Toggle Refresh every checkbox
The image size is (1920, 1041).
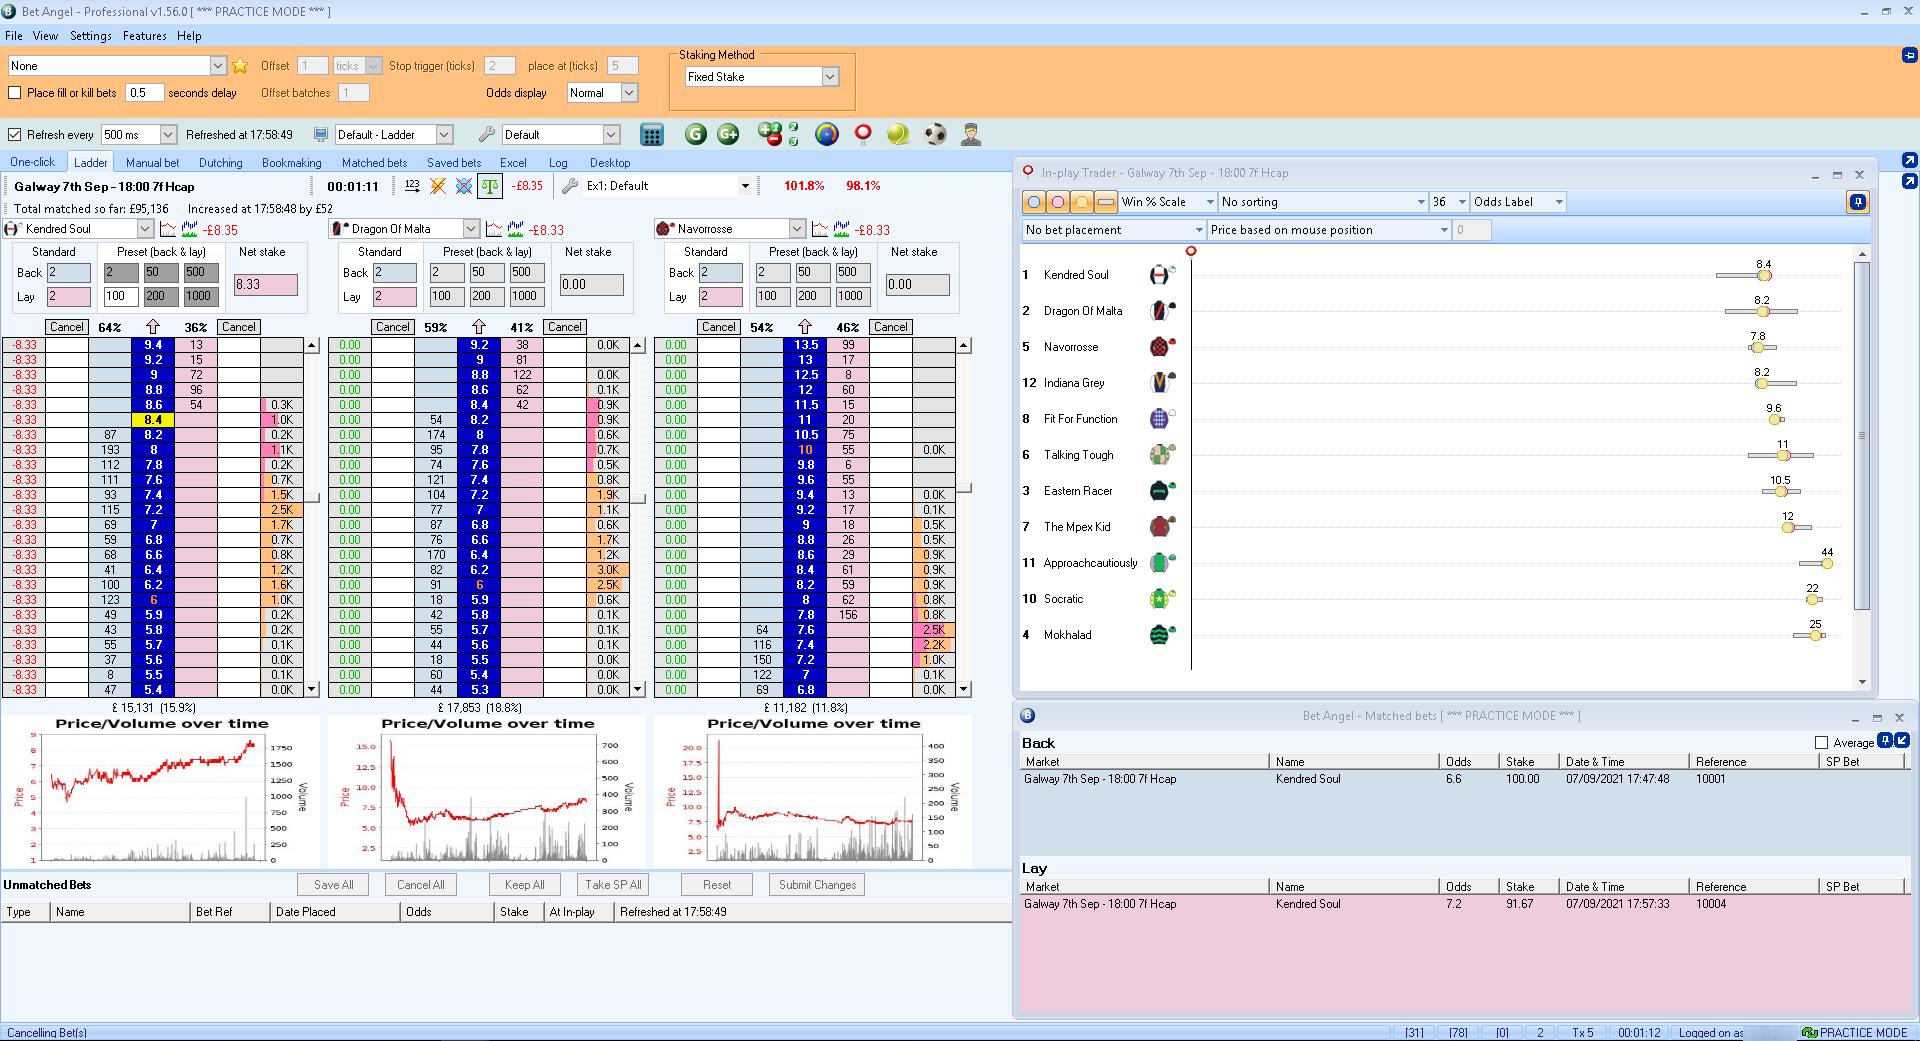pyautogui.click(x=15, y=135)
